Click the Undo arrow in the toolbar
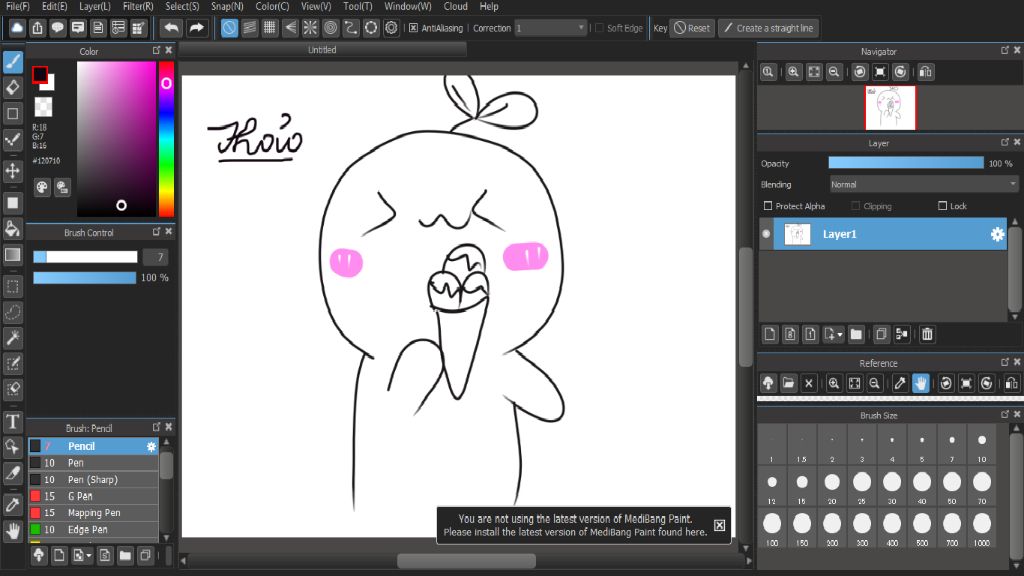1024x576 pixels. click(x=172, y=28)
